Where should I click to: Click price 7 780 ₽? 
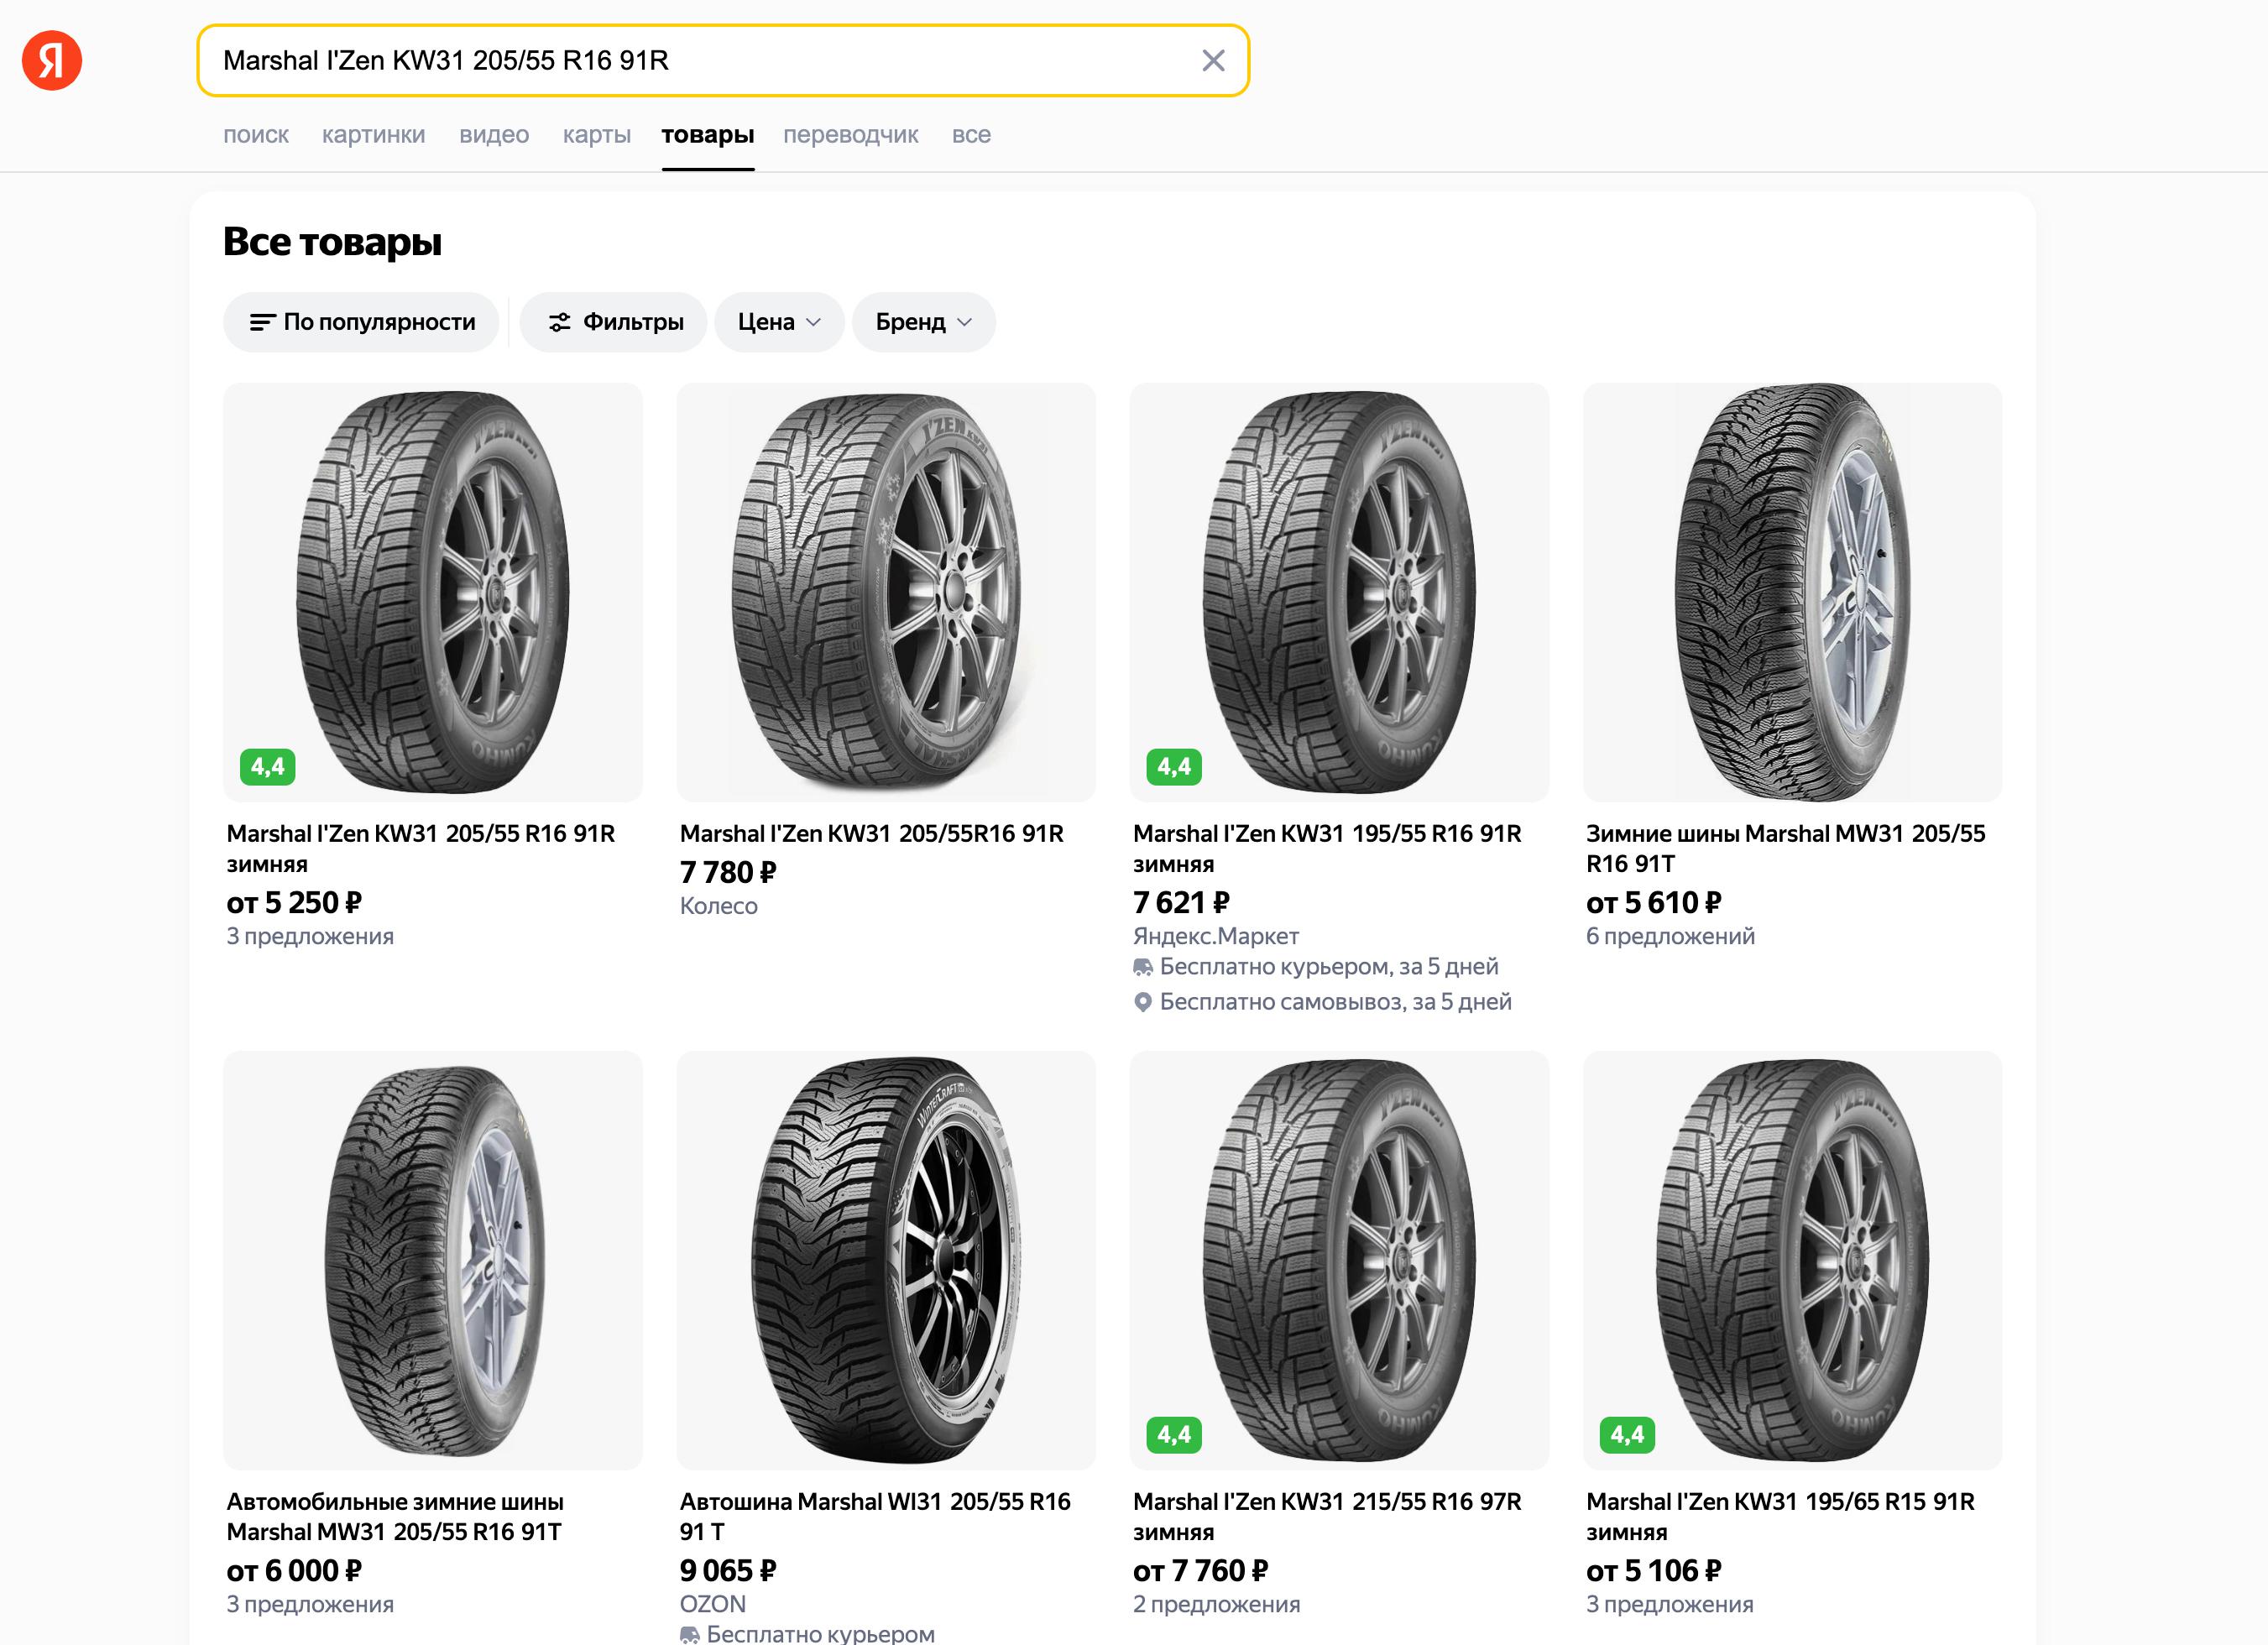tap(728, 872)
